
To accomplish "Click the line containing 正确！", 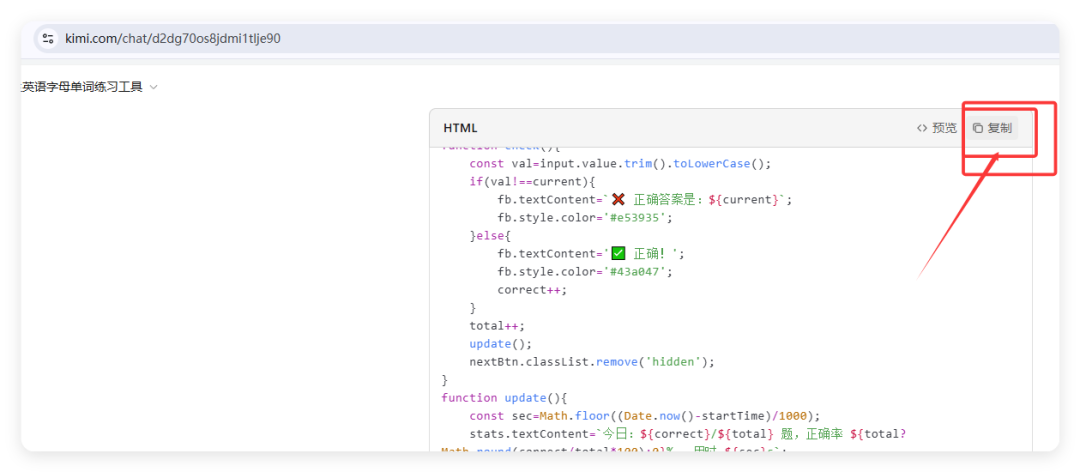I will [591, 254].
